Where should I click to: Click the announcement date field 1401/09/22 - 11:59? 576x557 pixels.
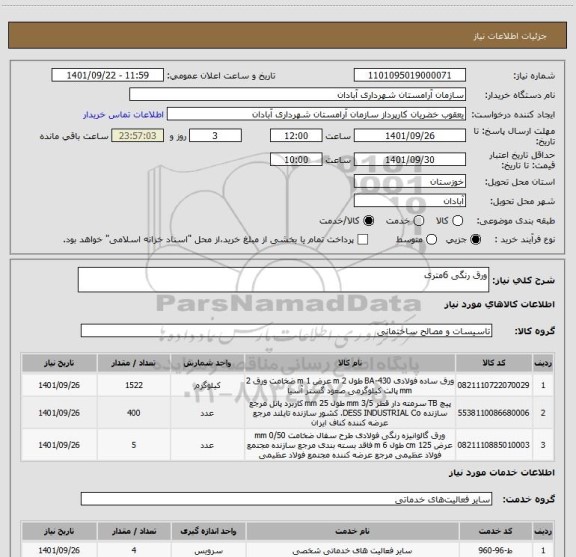[x=108, y=75]
